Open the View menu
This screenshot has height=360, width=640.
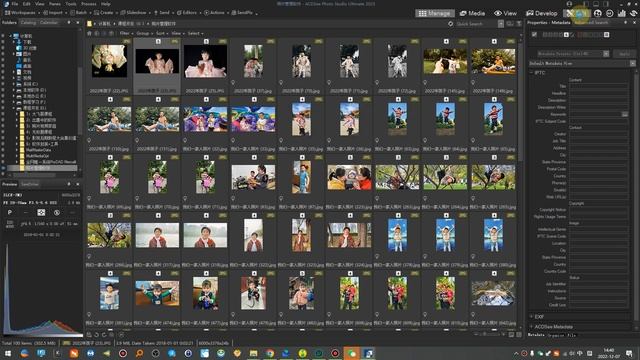pyautogui.click(x=40, y=4)
